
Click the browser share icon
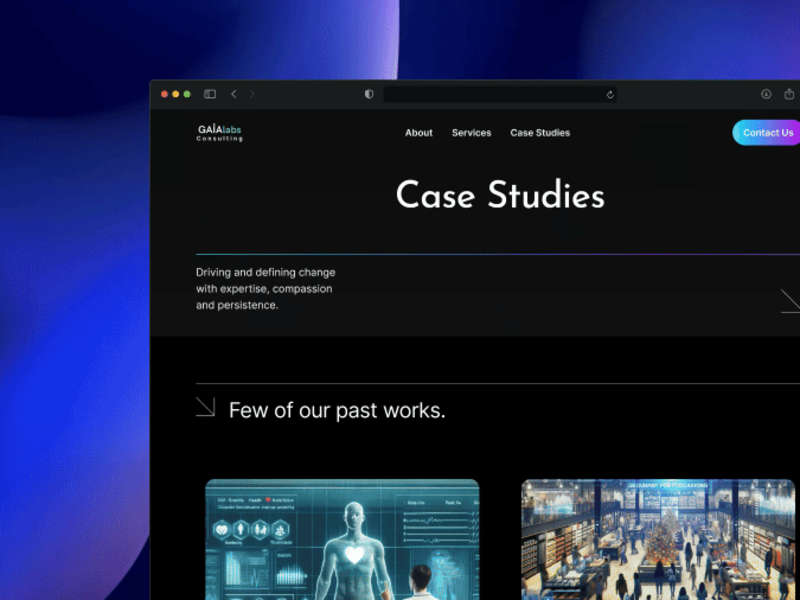pos(789,94)
